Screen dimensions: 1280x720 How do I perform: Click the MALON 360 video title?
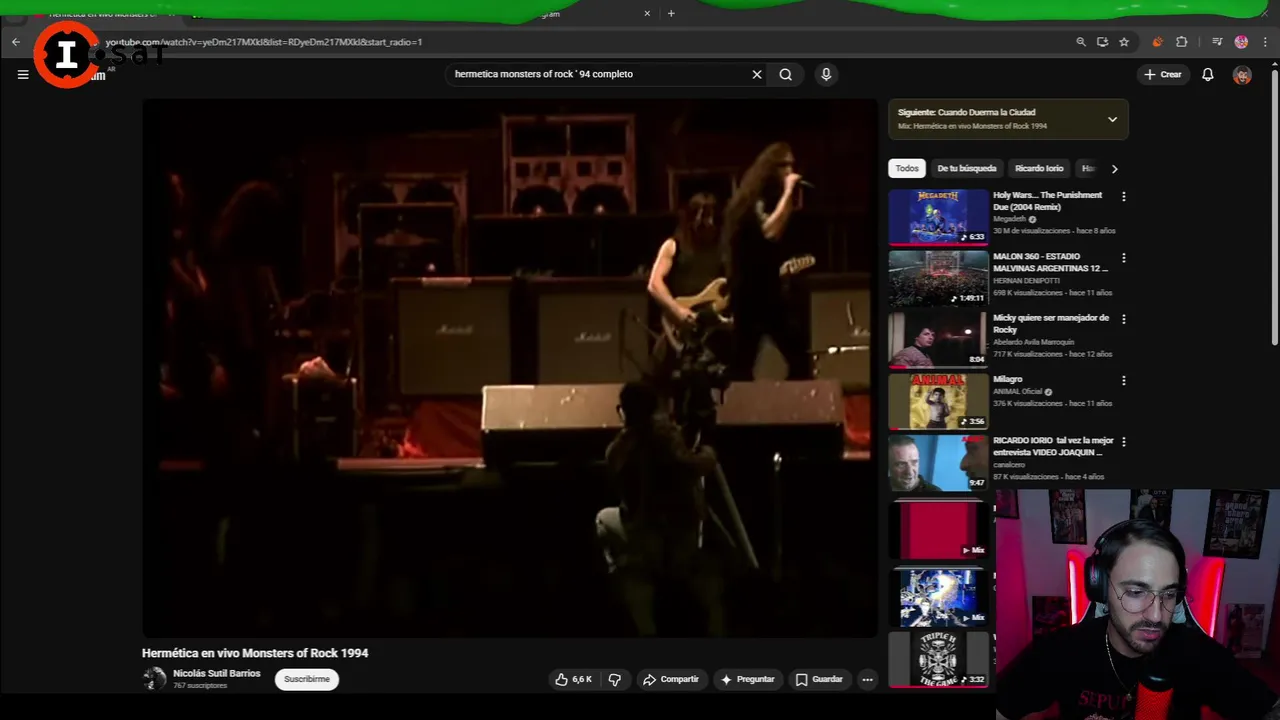point(1050,262)
